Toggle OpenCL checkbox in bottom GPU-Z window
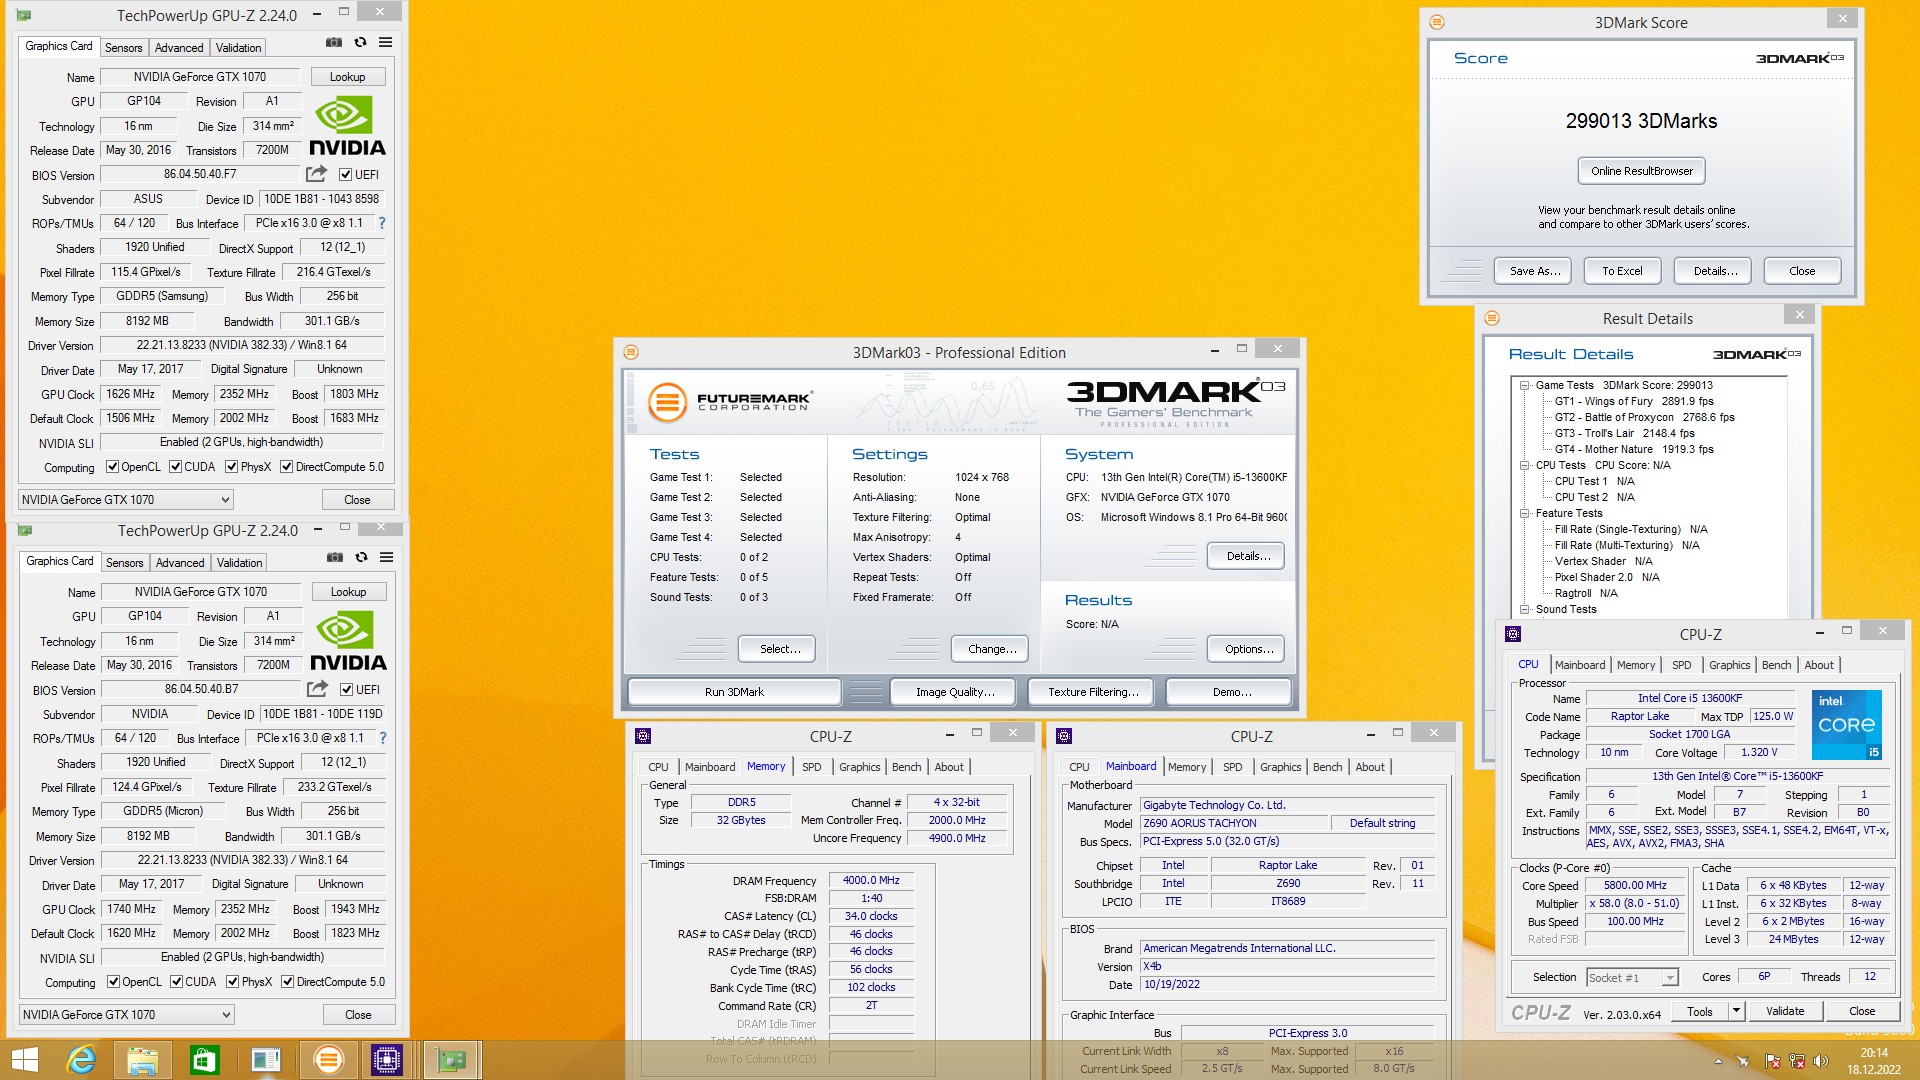This screenshot has width=1920, height=1080. (114, 982)
